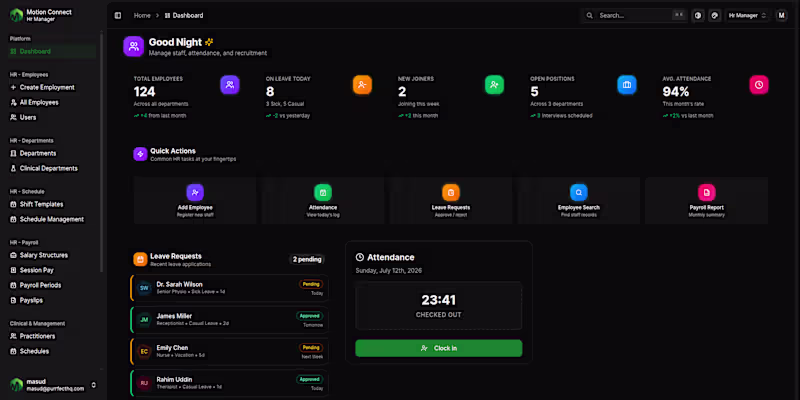
Task: Open the Attendance quick action card
Action: (323, 201)
